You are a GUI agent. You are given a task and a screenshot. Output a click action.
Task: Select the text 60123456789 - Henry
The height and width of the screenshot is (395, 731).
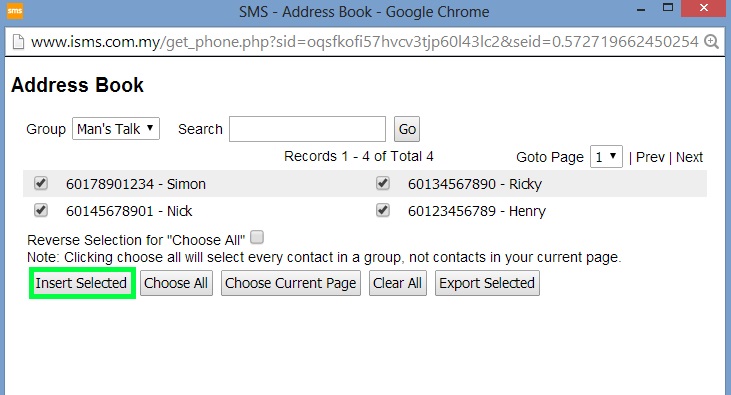pyautogui.click(x=476, y=211)
